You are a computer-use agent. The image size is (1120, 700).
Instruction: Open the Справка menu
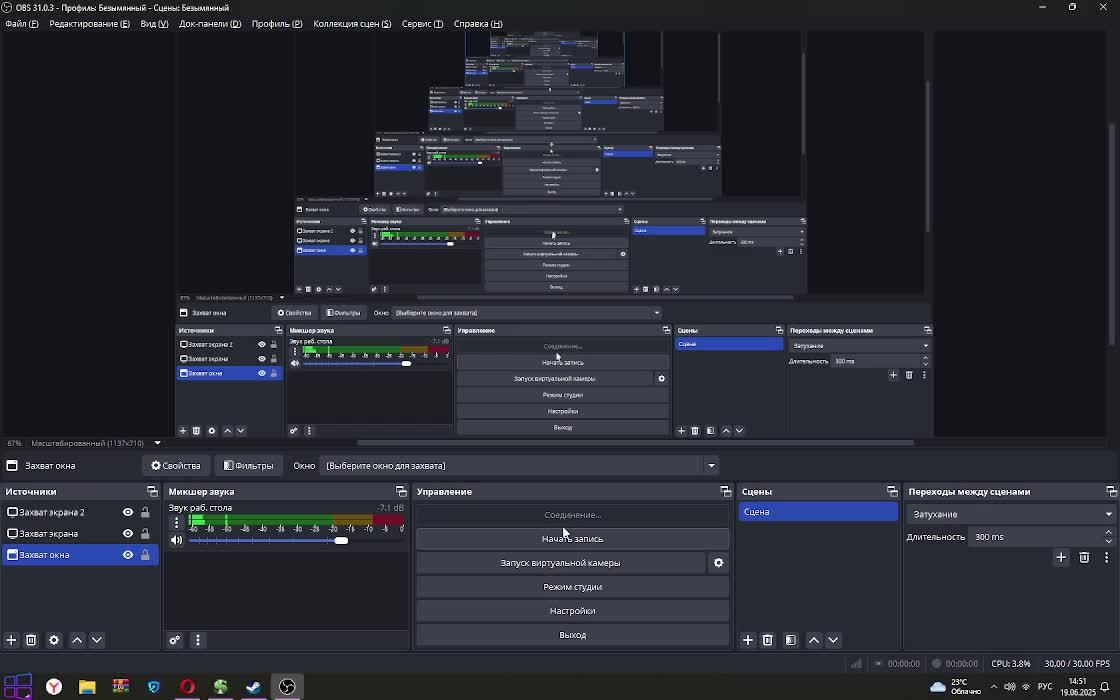click(x=478, y=24)
